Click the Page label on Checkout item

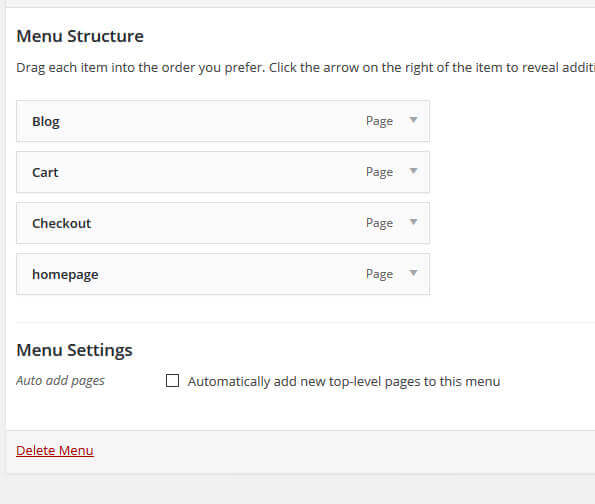[x=379, y=223]
